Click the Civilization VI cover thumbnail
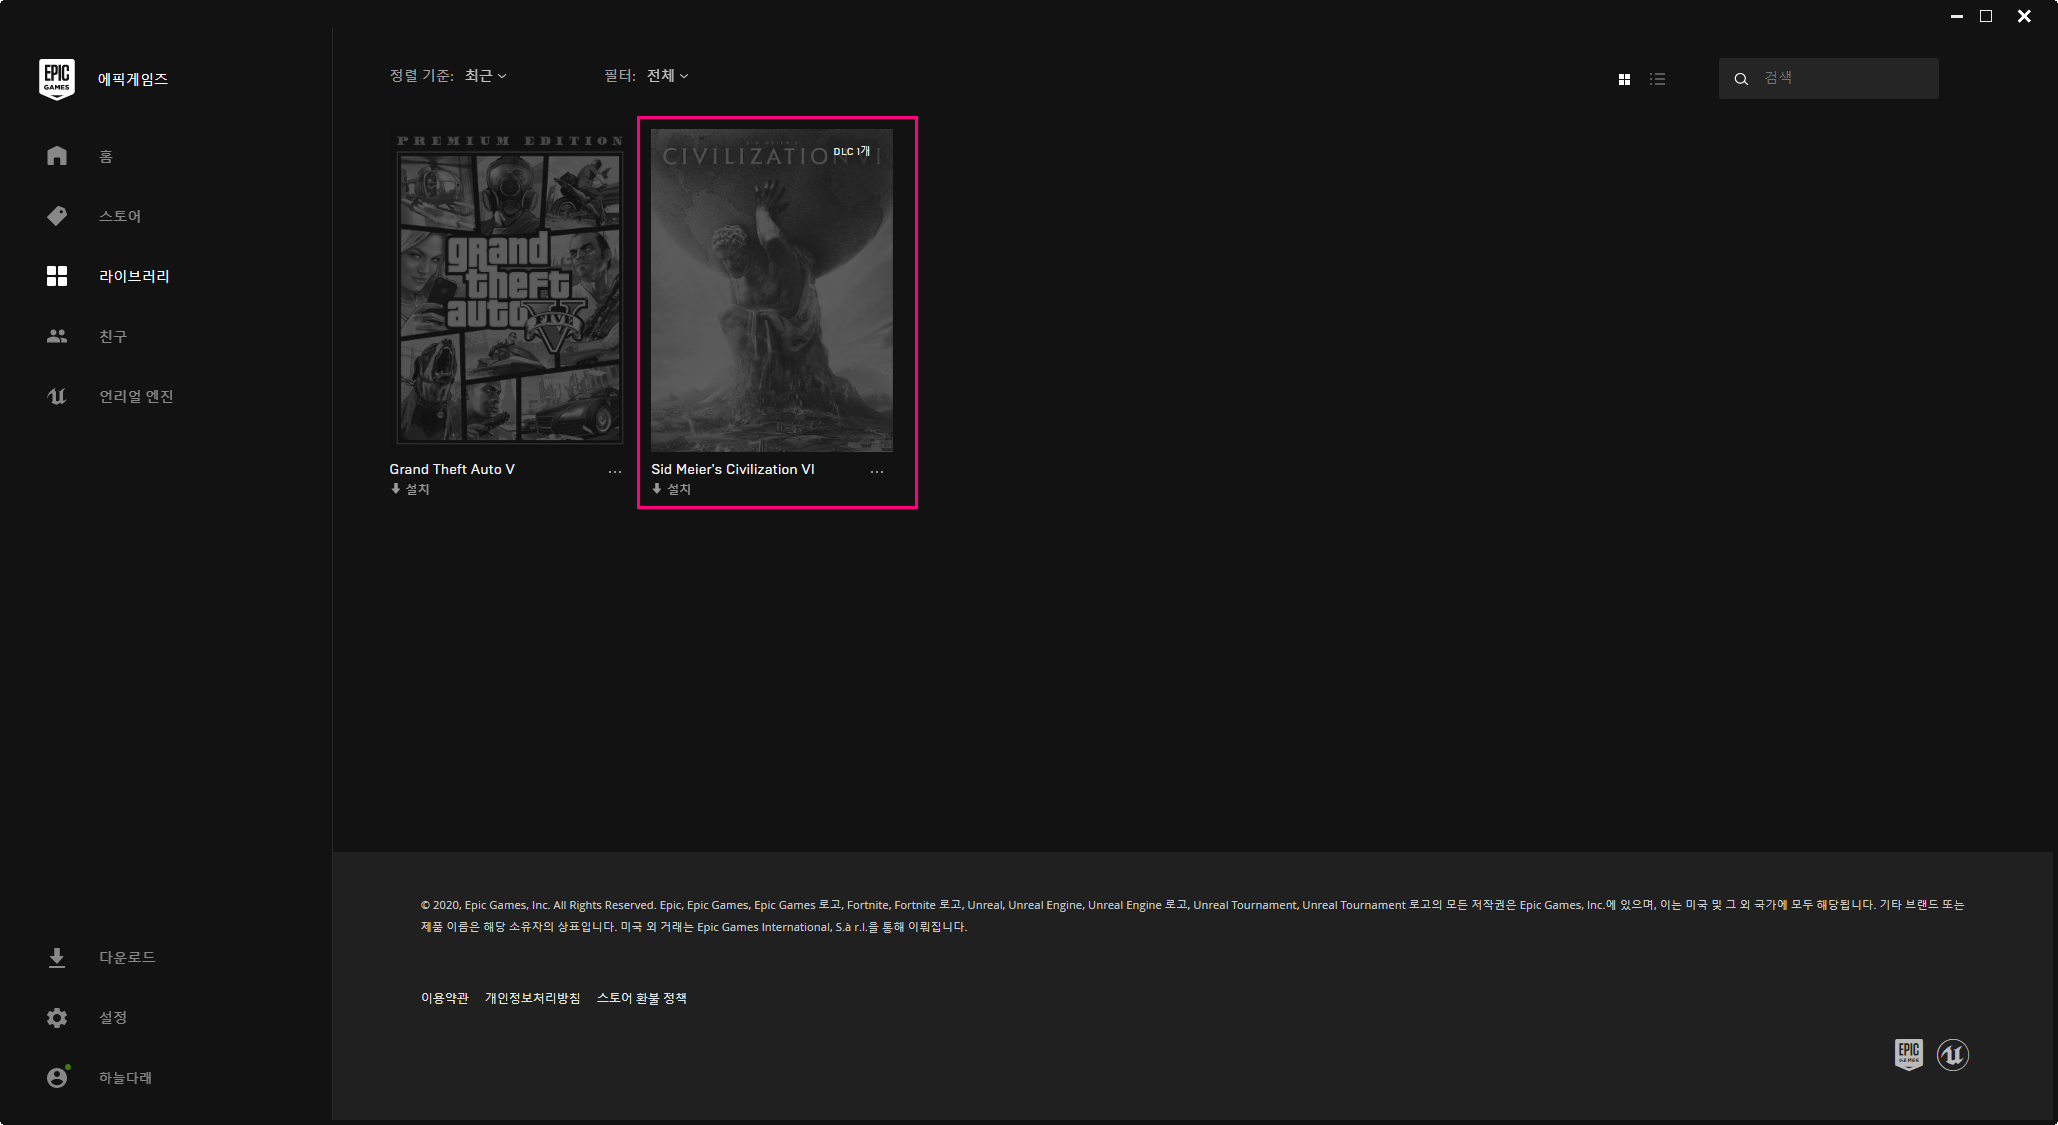2058x1125 pixels. point(771,290)
